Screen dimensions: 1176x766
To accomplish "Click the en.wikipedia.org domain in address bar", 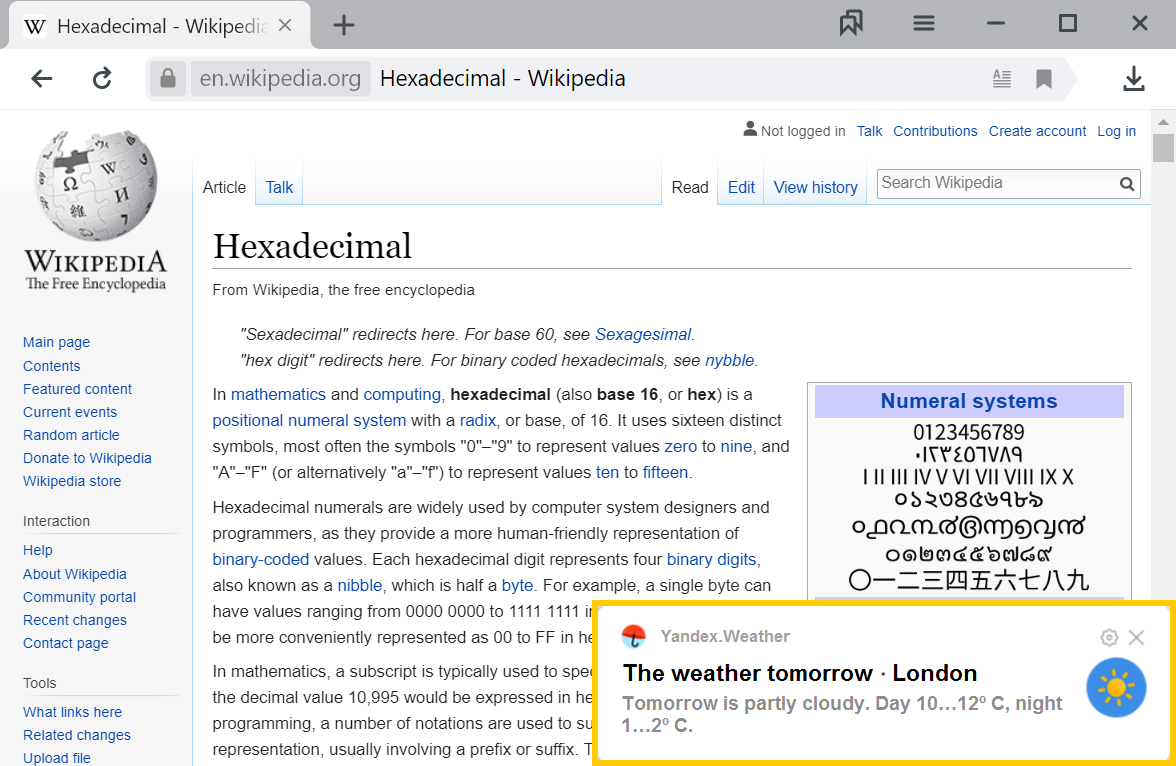I will tap(280, 78).
